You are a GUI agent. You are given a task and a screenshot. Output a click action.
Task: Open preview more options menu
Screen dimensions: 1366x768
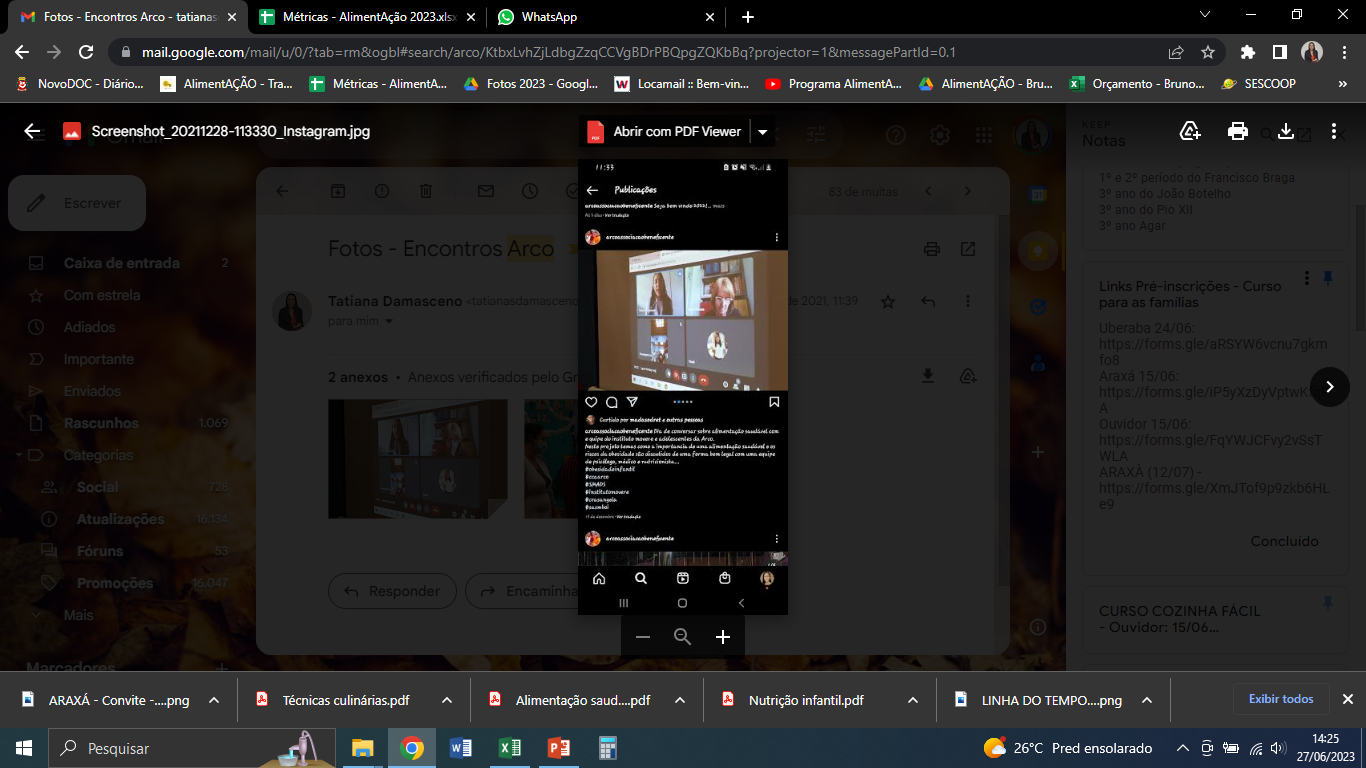click(1334, 131)
